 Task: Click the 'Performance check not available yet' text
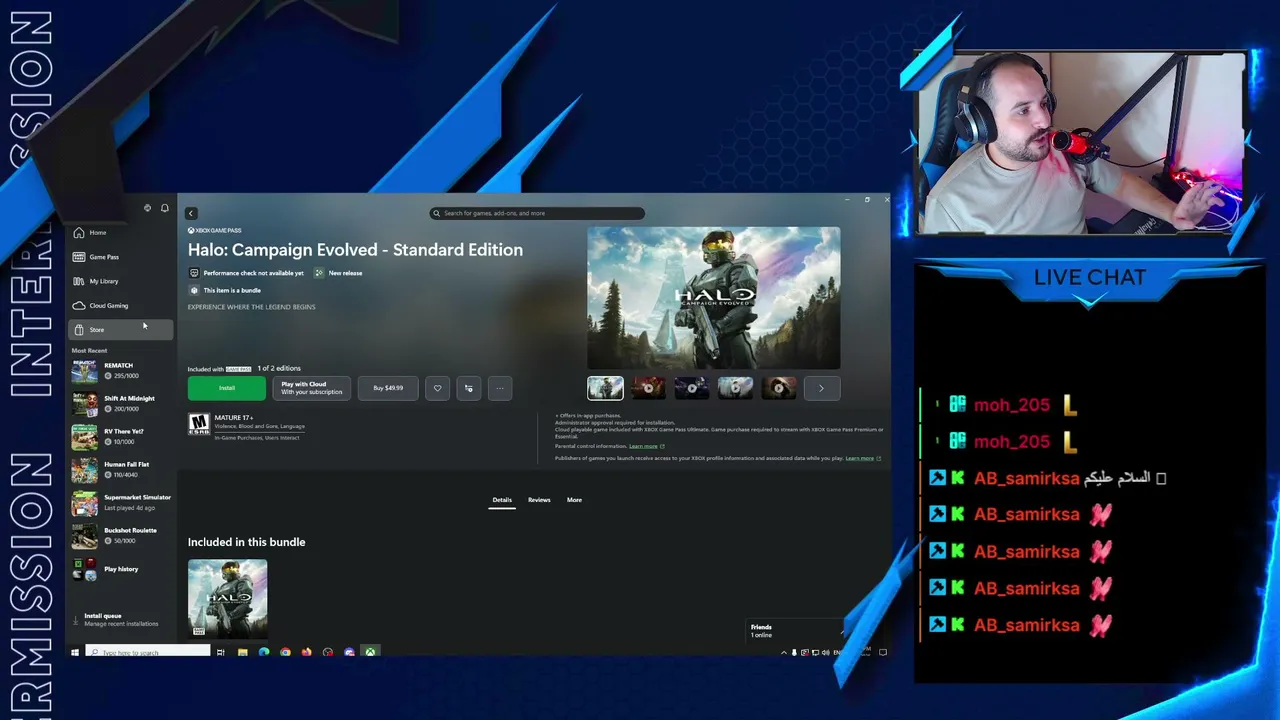(253, 273)
